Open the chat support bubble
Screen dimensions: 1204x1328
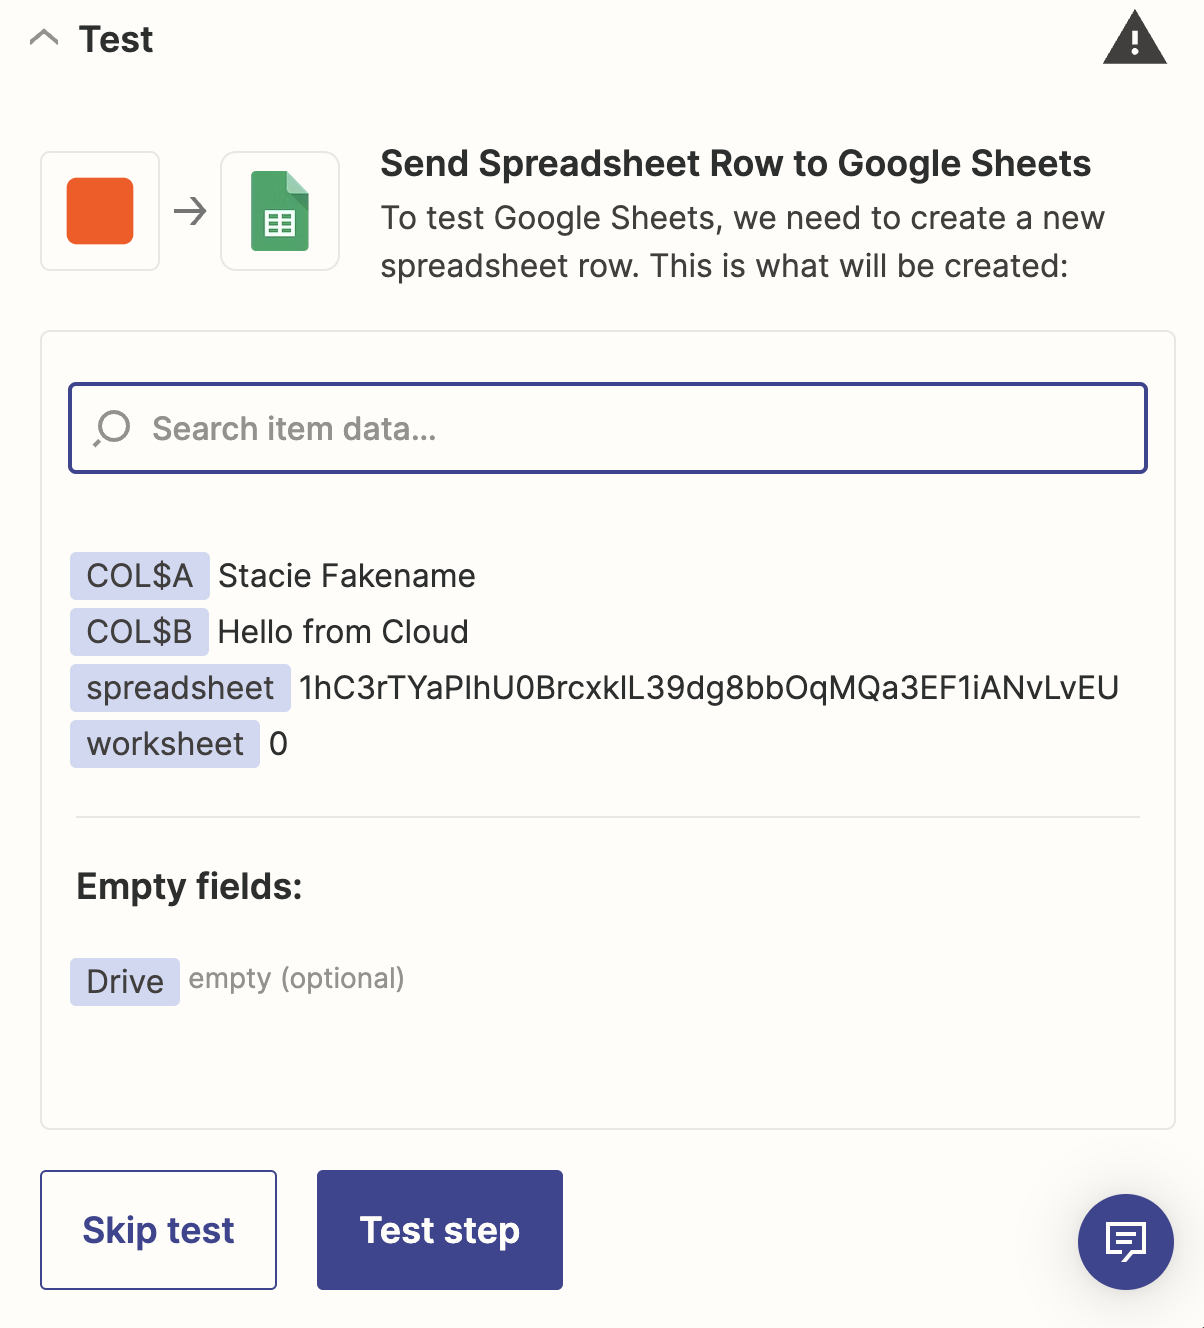[x=1125, y=1242]
